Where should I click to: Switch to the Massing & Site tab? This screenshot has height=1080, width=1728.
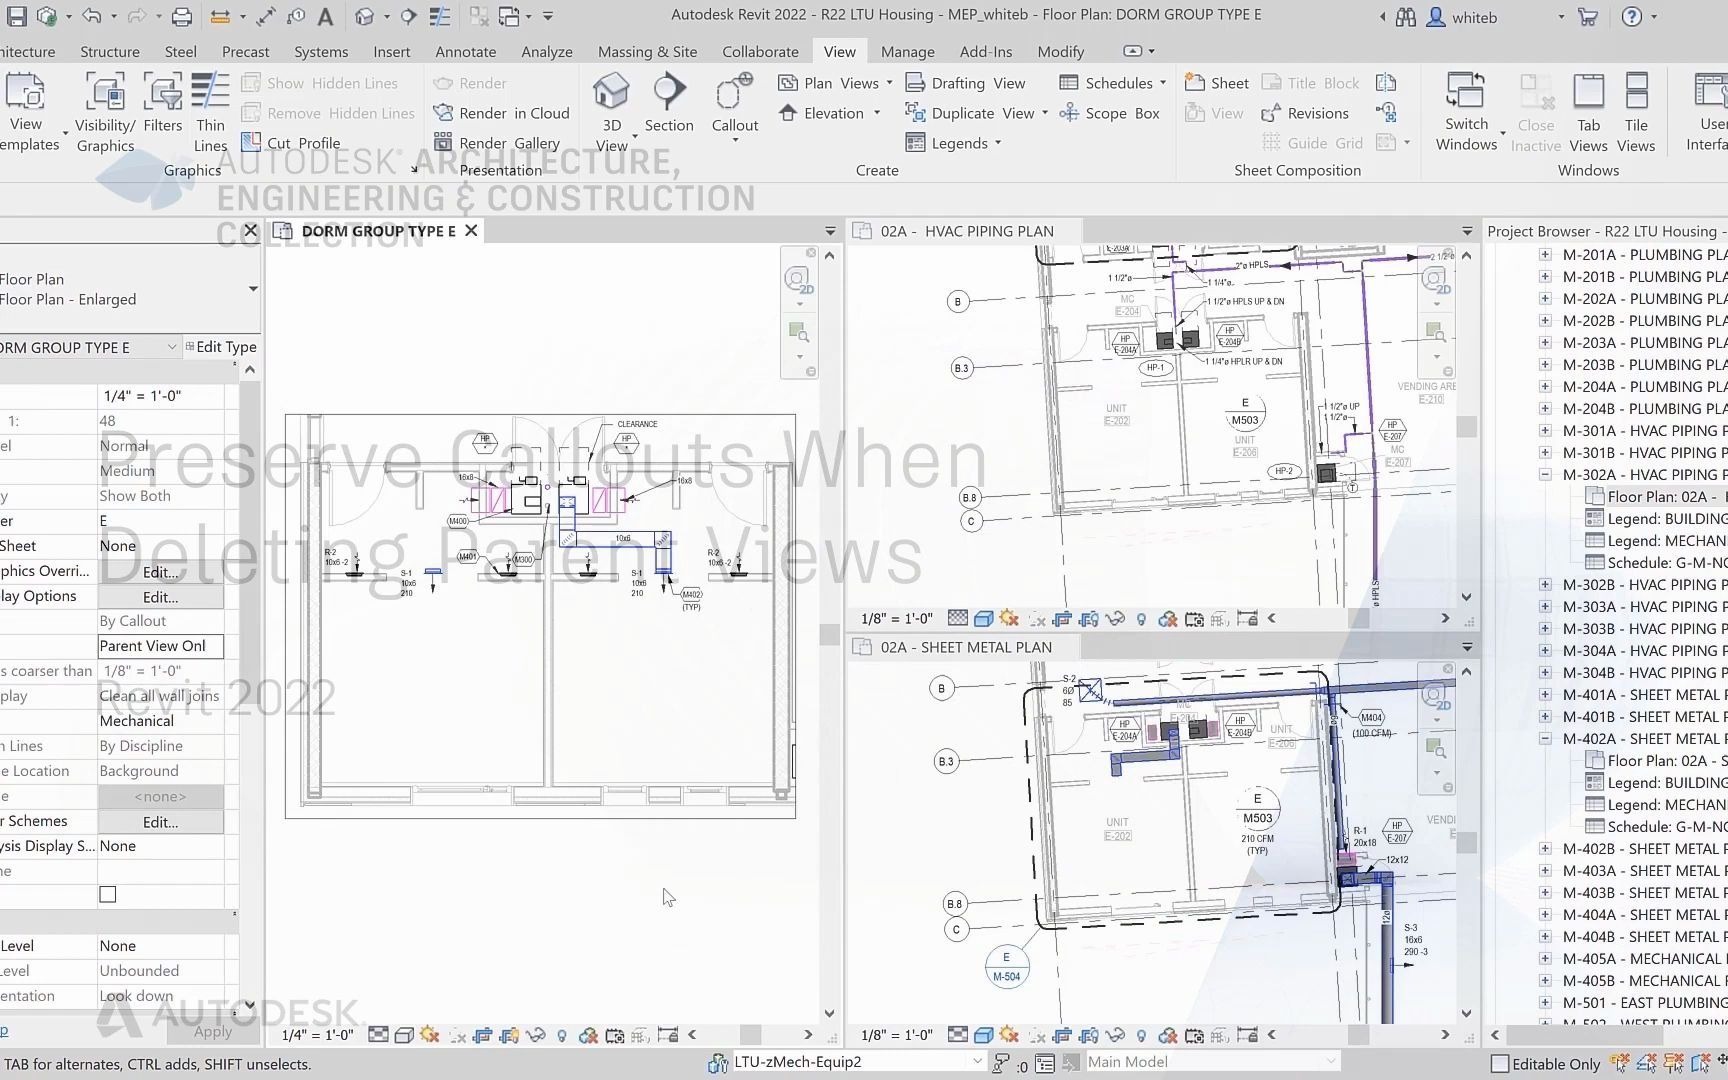point(647,52)
